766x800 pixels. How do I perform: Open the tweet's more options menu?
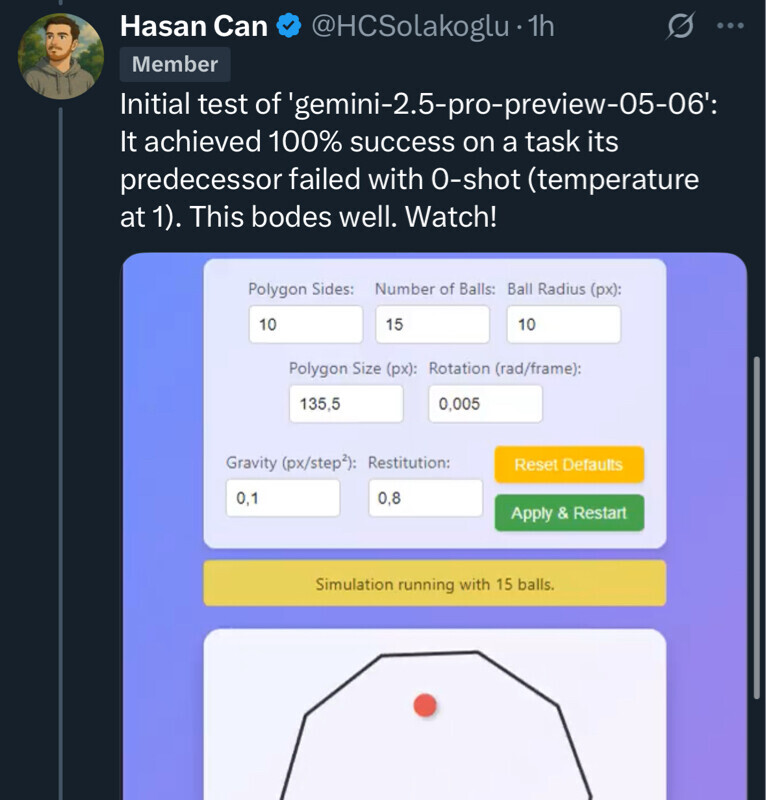(732, 27)
